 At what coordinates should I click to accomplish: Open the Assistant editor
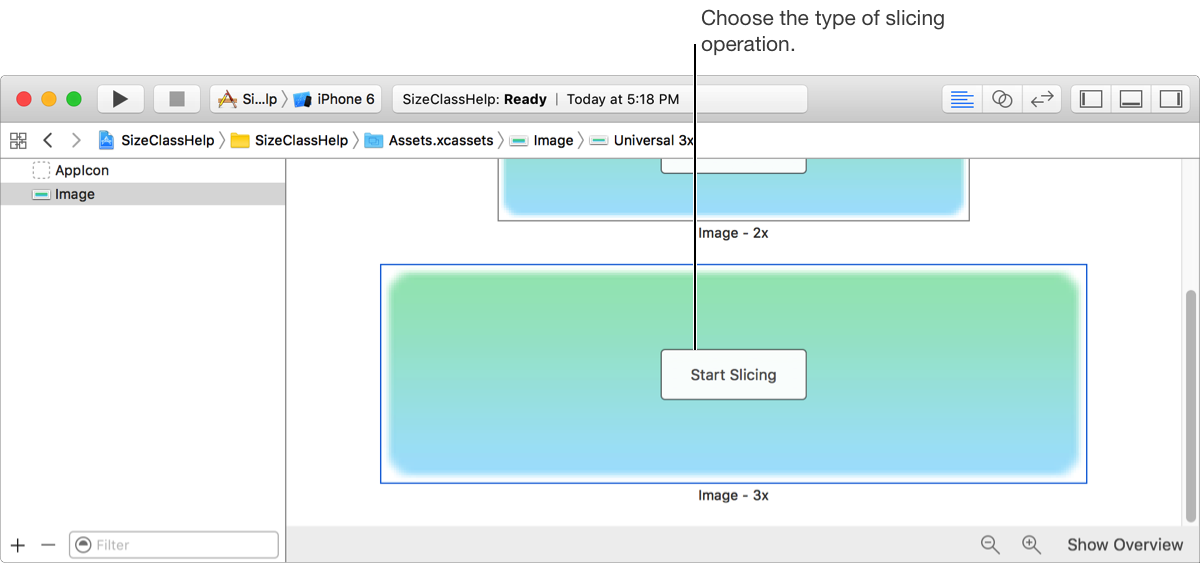click(x=1002, y=99)
